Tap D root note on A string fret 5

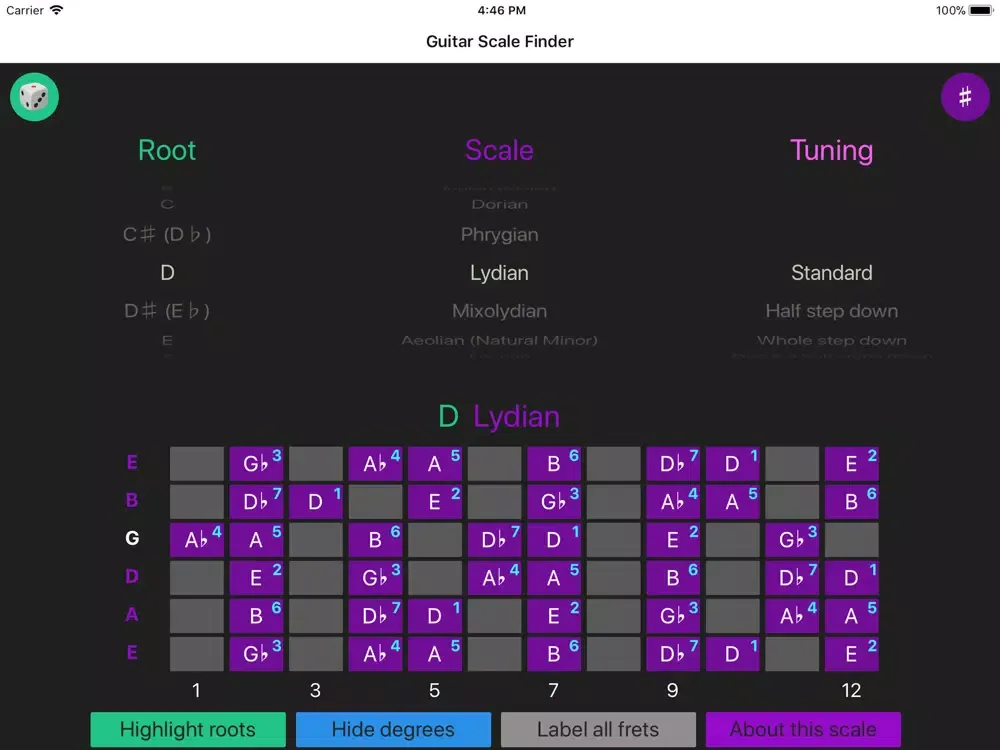pyautogui.click(x=435, y=616)
